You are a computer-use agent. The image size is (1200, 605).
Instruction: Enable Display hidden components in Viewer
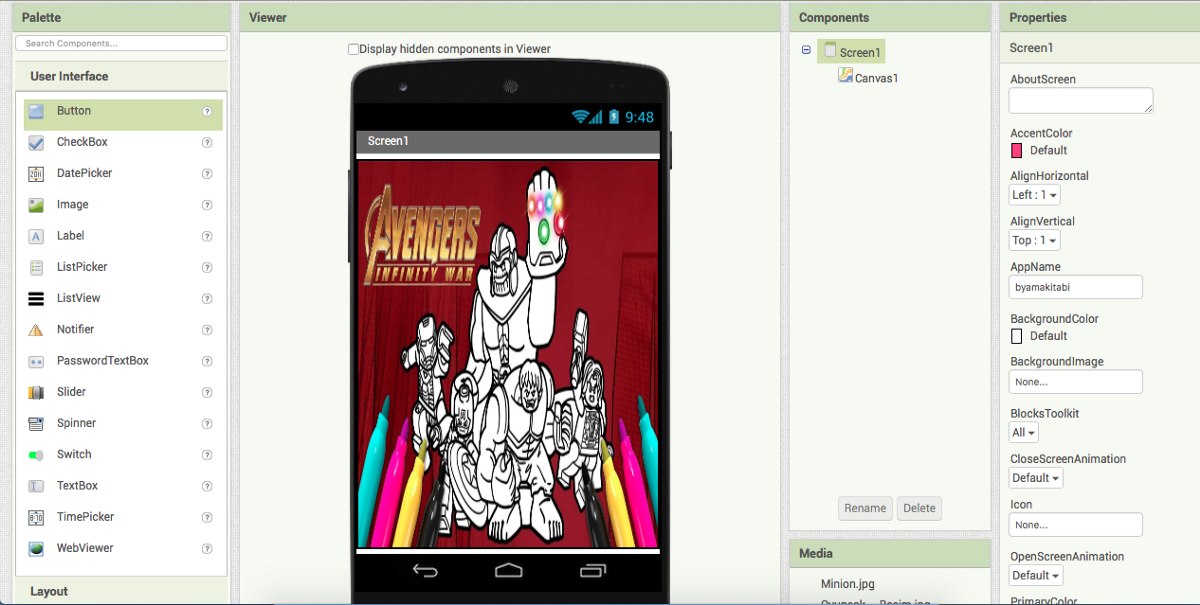pos(353,49)
